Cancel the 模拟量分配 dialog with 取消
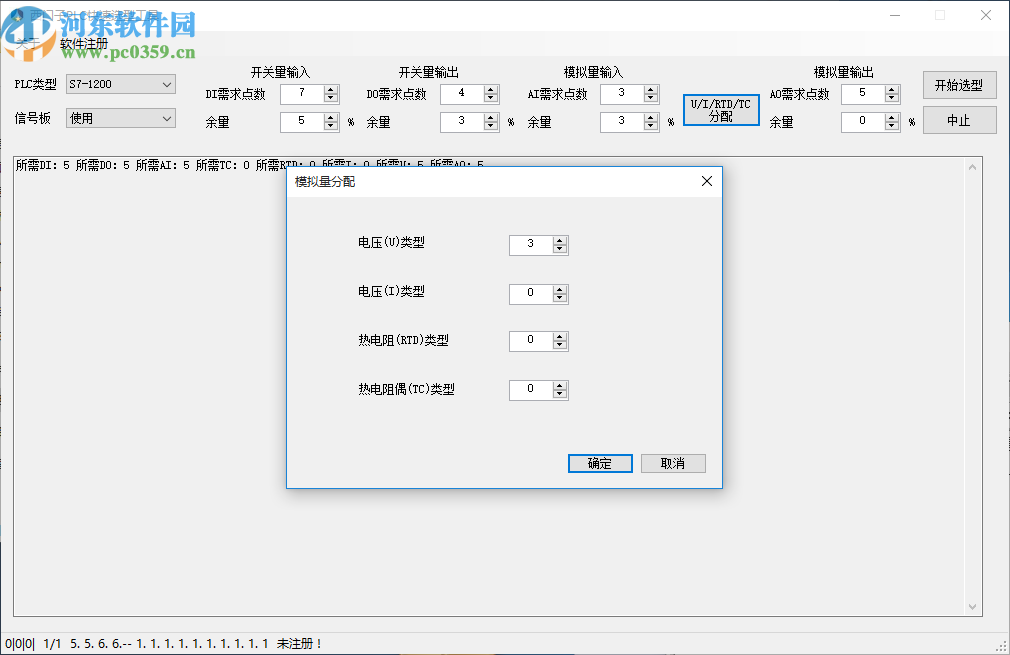 [x=673, y=463]
